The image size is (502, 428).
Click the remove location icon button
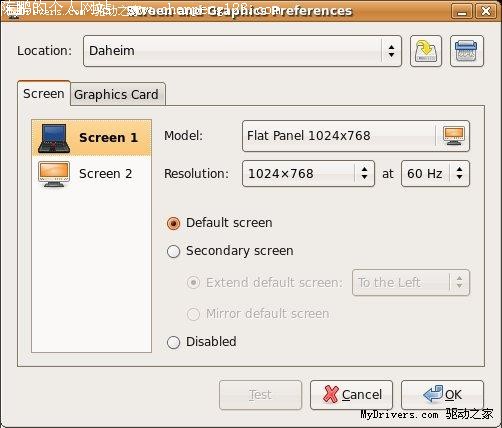click(x=467, y=51)
